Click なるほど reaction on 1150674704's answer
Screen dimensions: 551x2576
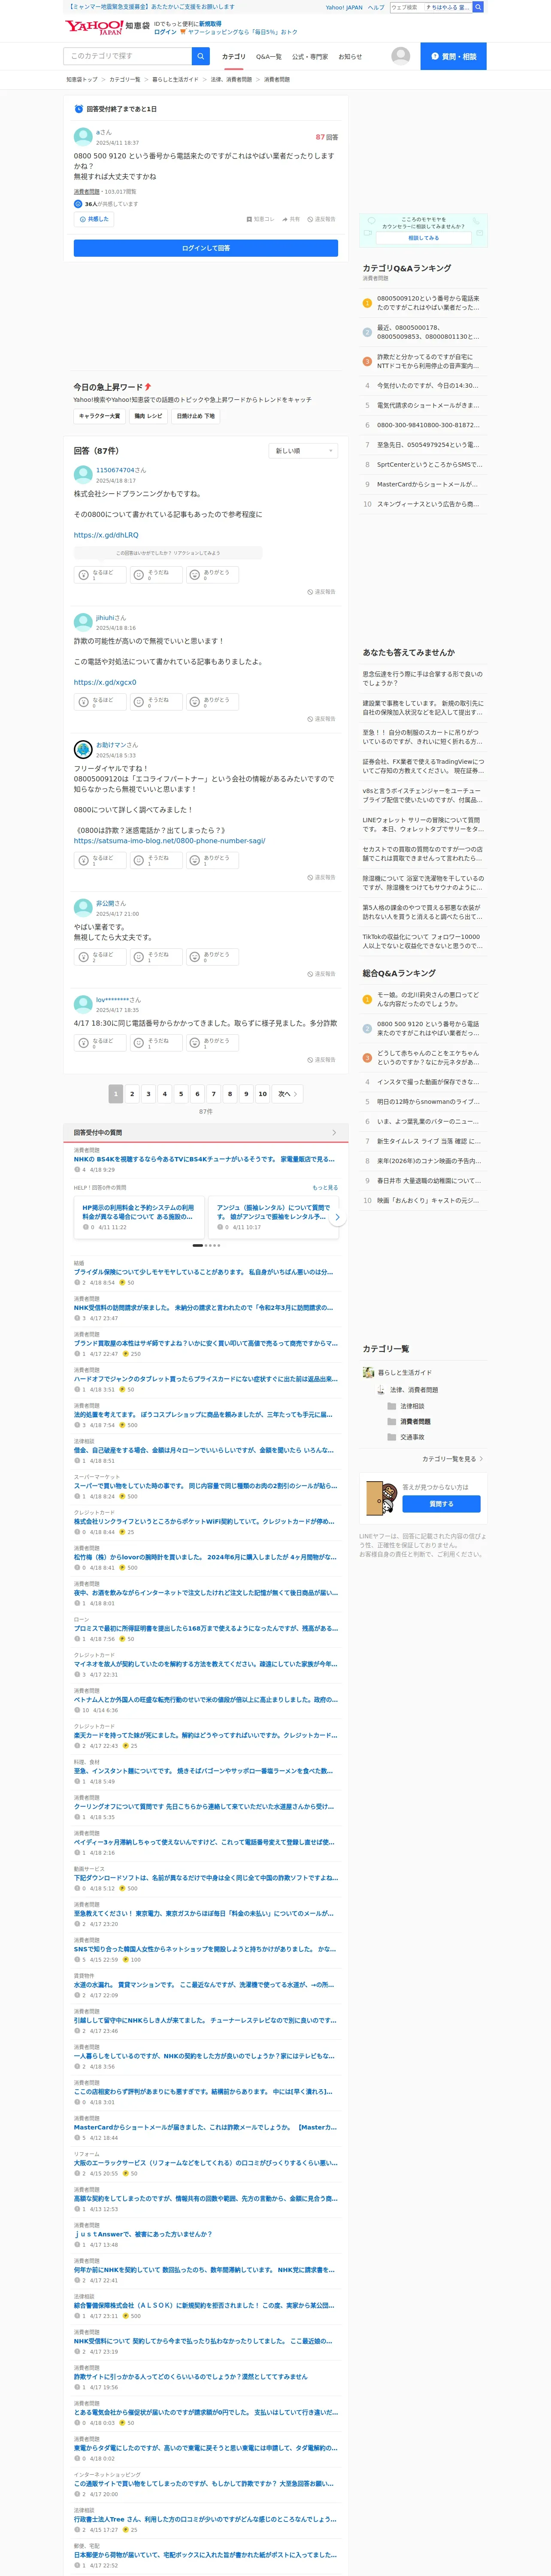click(x=100, y=575)
